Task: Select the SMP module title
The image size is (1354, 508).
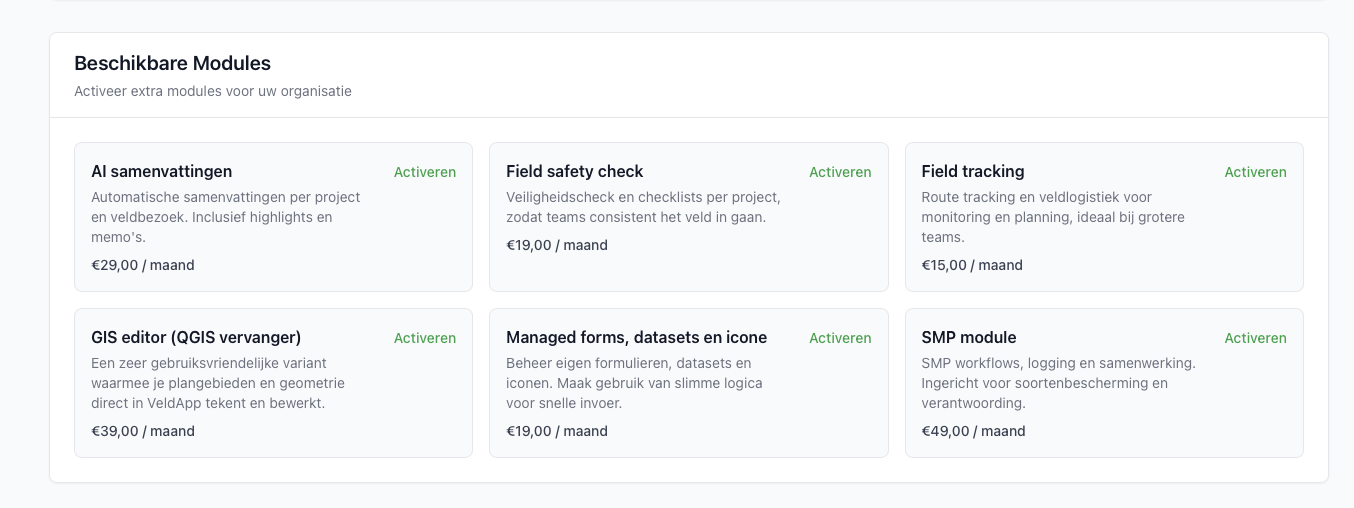Action: click(968, 337)
